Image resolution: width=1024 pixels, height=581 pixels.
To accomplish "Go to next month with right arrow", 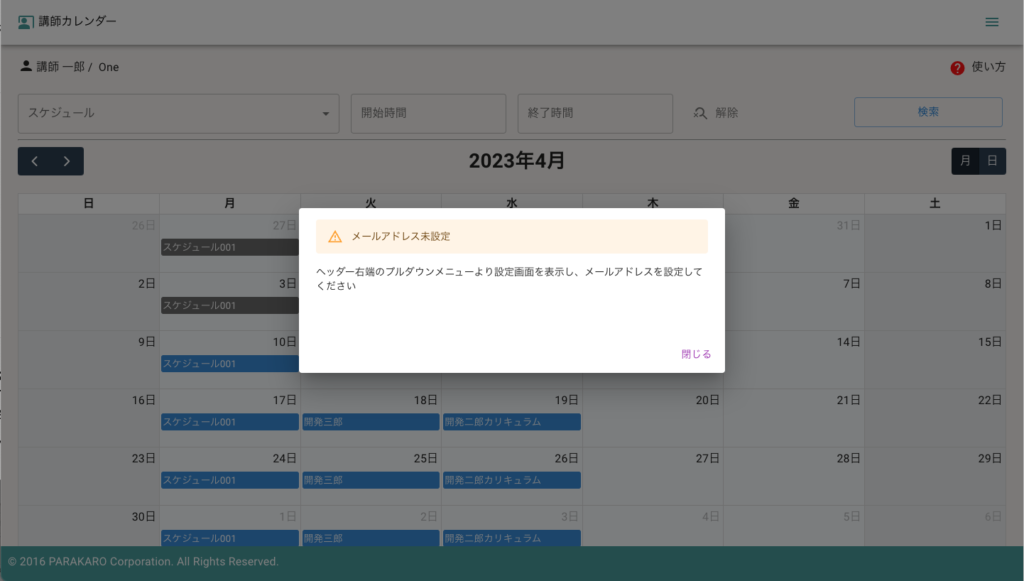I will 67,161.
